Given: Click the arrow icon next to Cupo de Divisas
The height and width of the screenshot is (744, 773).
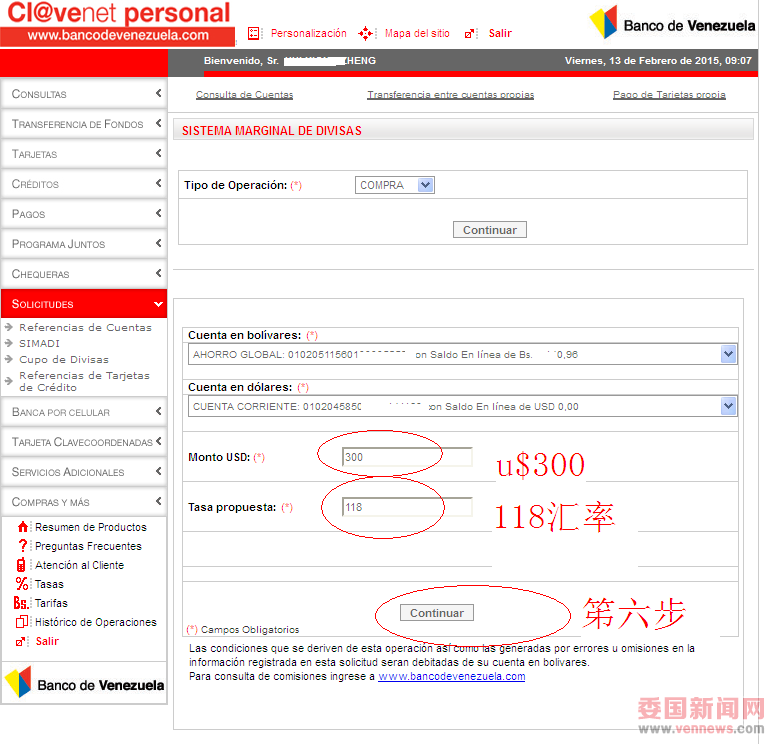Looking at the screenshot, I should 8,359.
